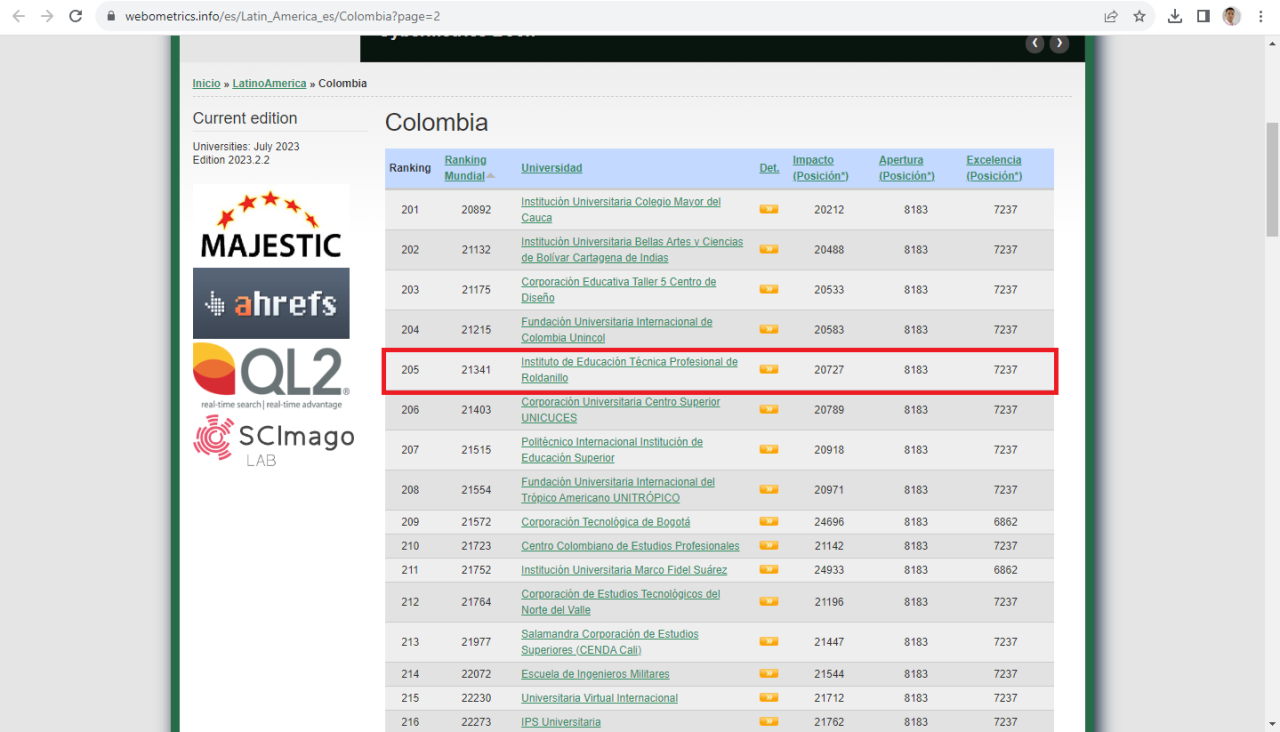Click the browser back arrow
This screenshot has height=732, width=1280.
[18, 16]
